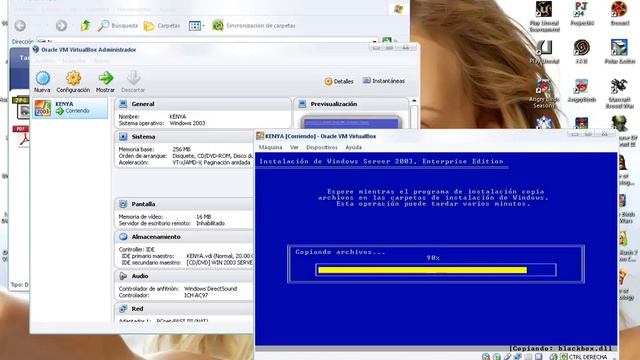This screenshot has width=640, height=360.
Task: Click the PDF file icon in Explorer
Action: (x=21, y=136)
